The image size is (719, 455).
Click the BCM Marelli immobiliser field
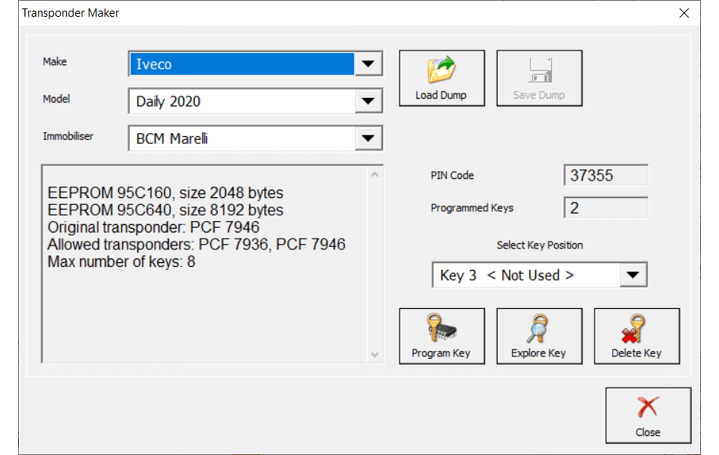coord(242,138)
